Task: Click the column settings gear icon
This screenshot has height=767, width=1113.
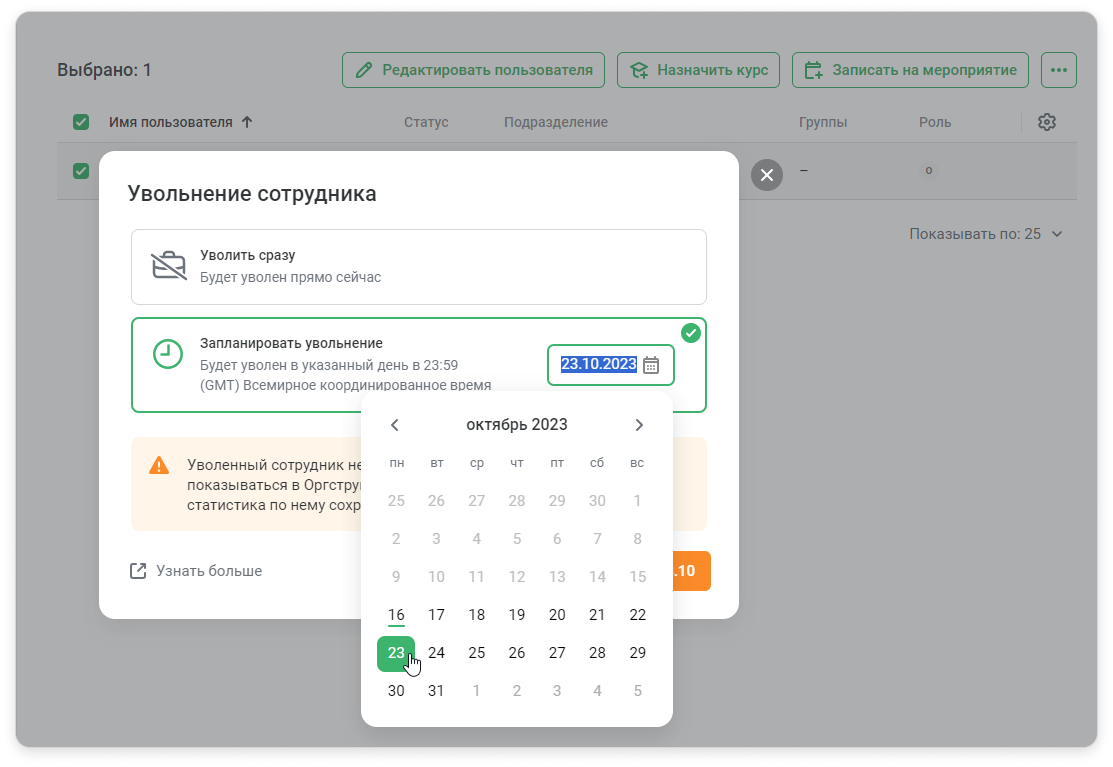Action: pyautogui.click(x=1047, y=122)
